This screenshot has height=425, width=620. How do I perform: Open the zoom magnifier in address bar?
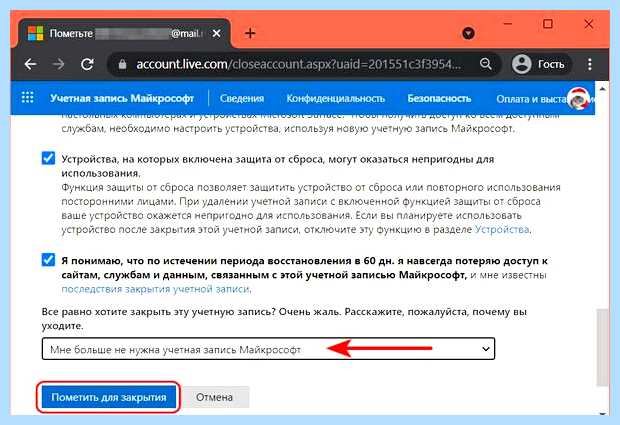click(486, 64)
